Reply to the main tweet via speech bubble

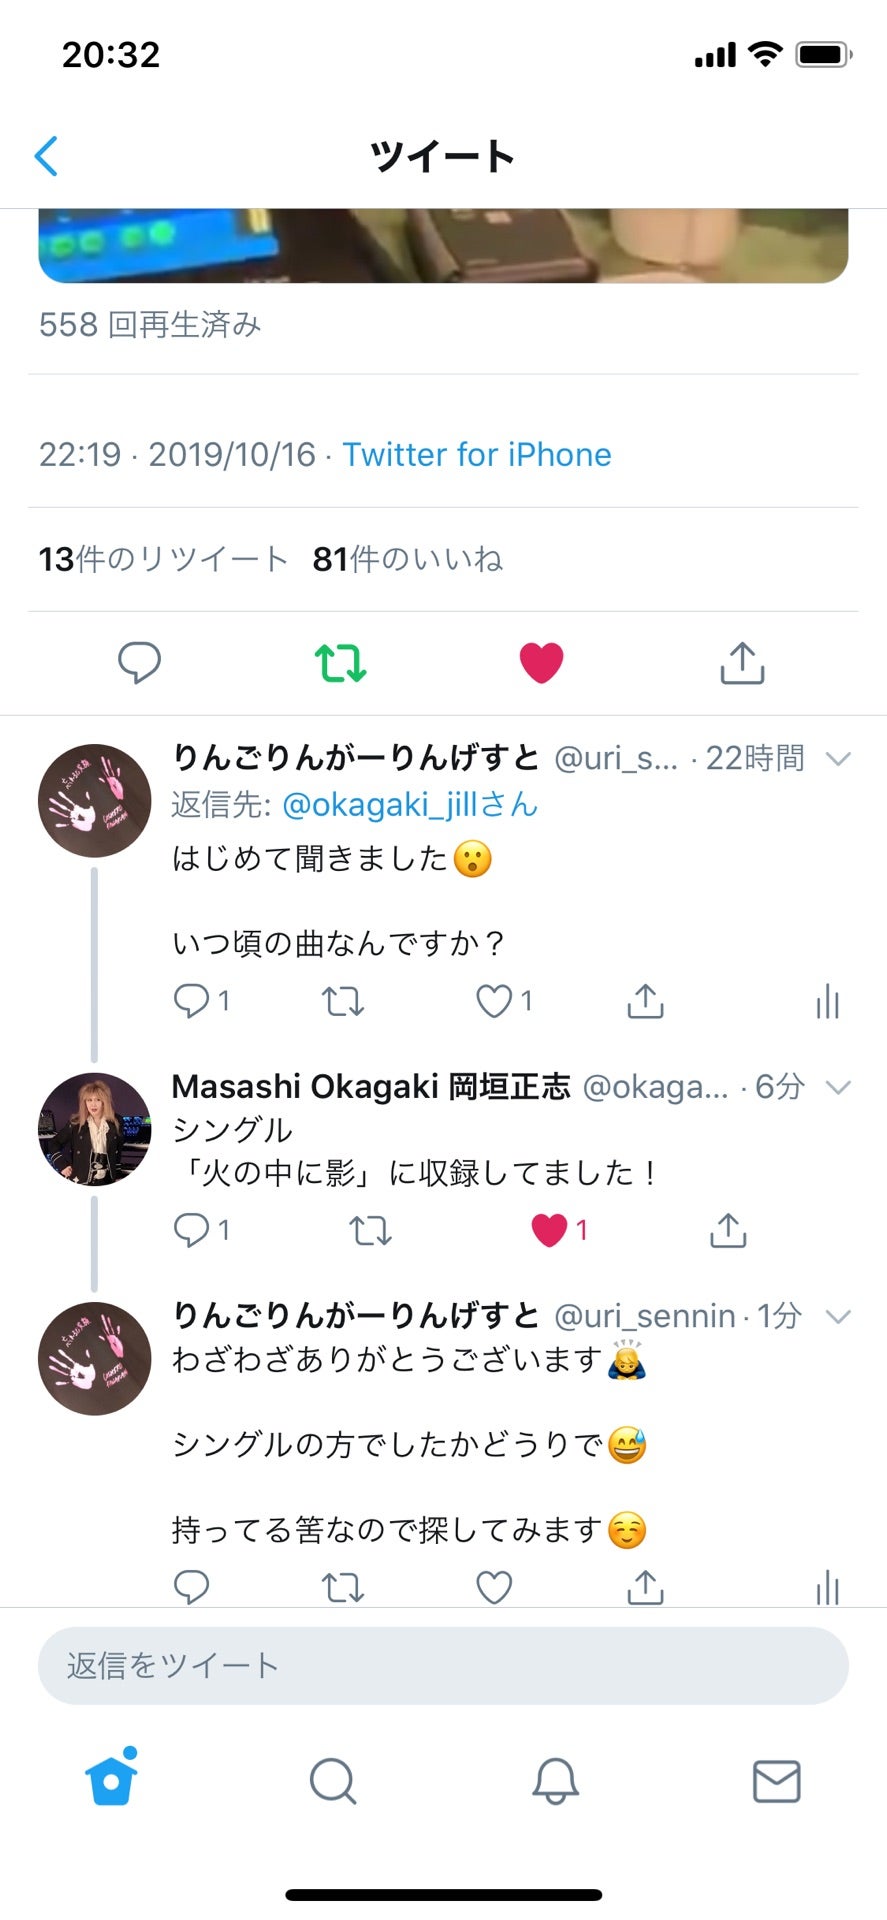click(139, 662)
